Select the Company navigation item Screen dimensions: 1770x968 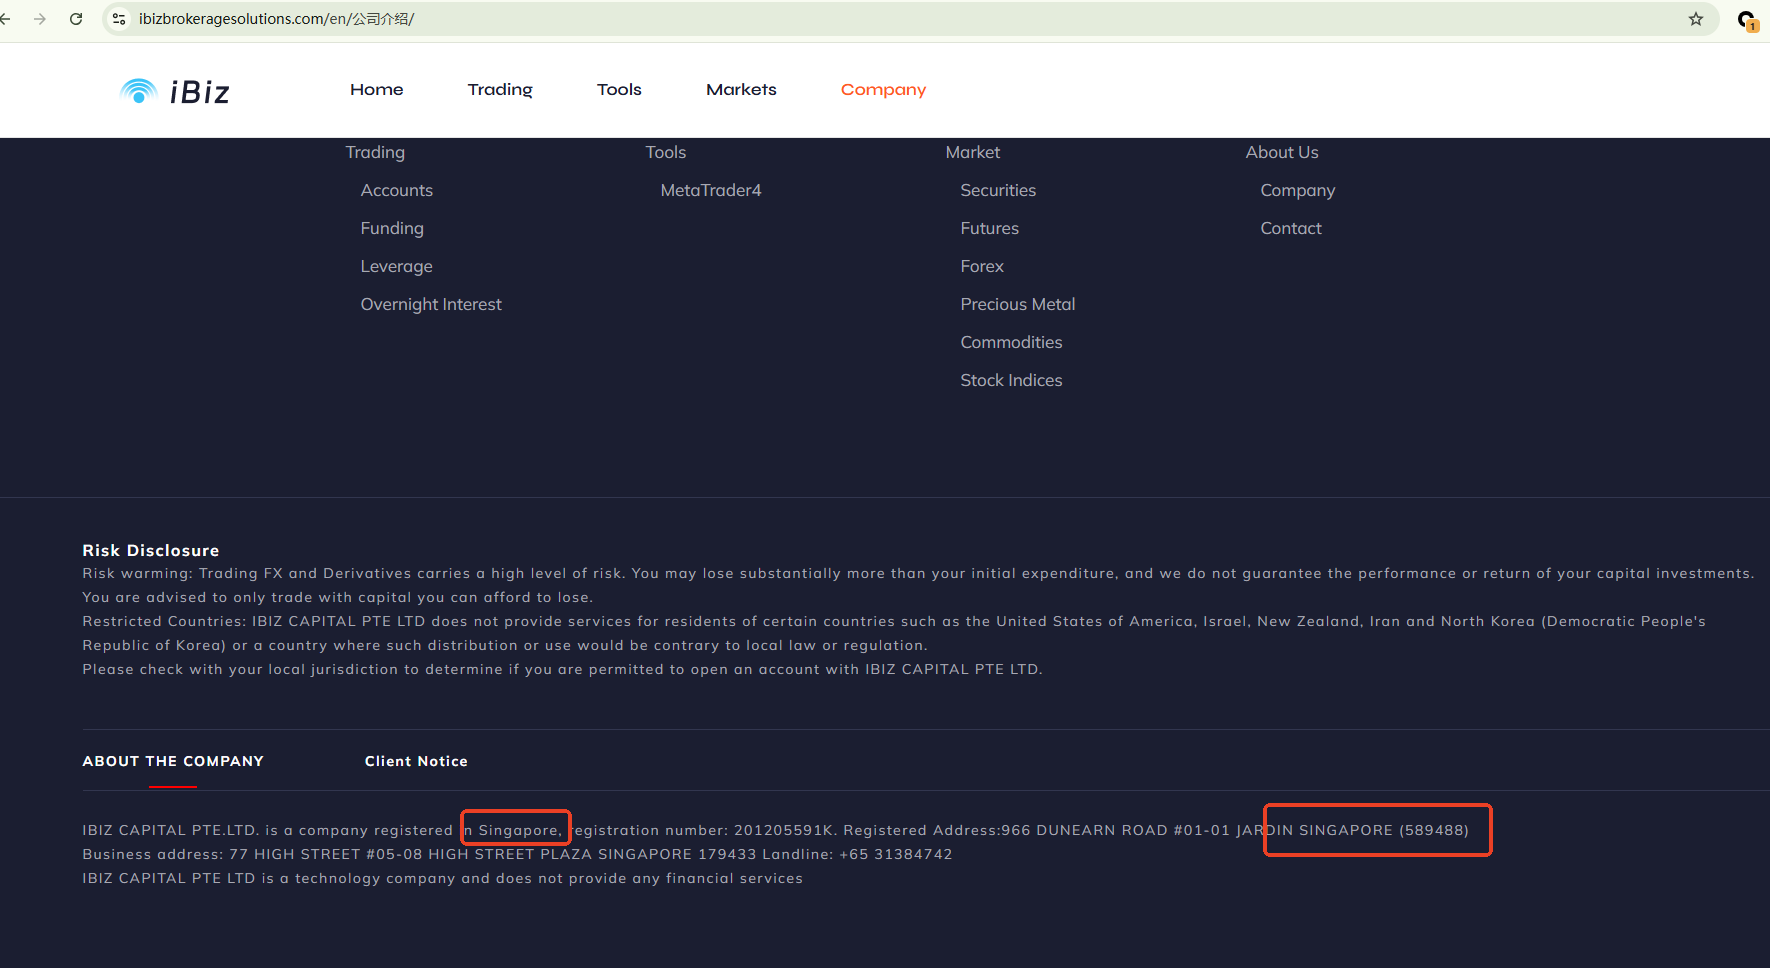(883, 90)
